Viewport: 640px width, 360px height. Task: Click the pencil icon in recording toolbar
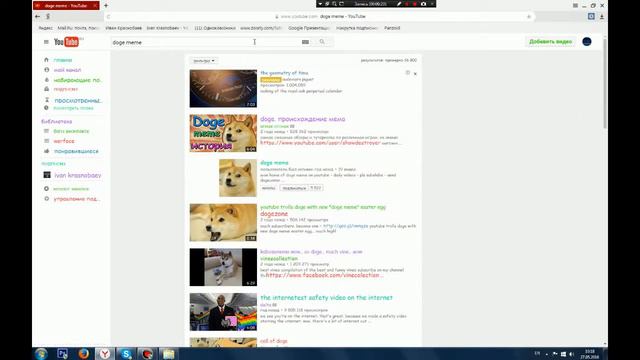[x=399, y=4]
